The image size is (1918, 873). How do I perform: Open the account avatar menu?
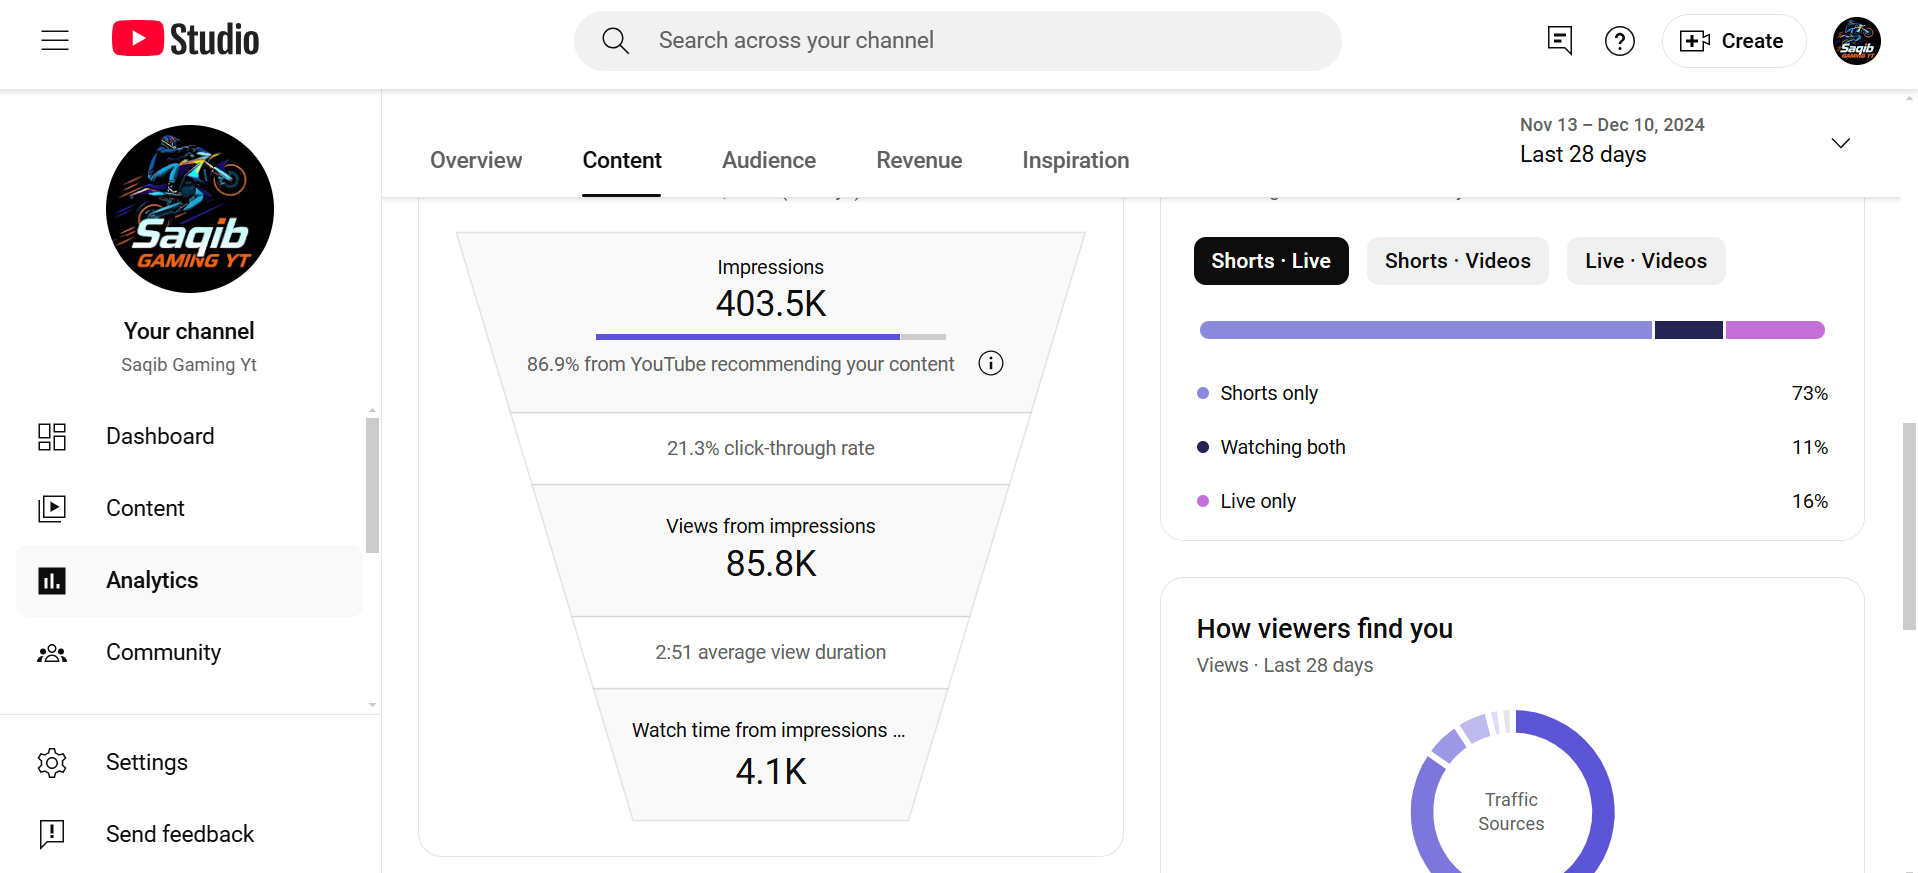(1857, 41)
